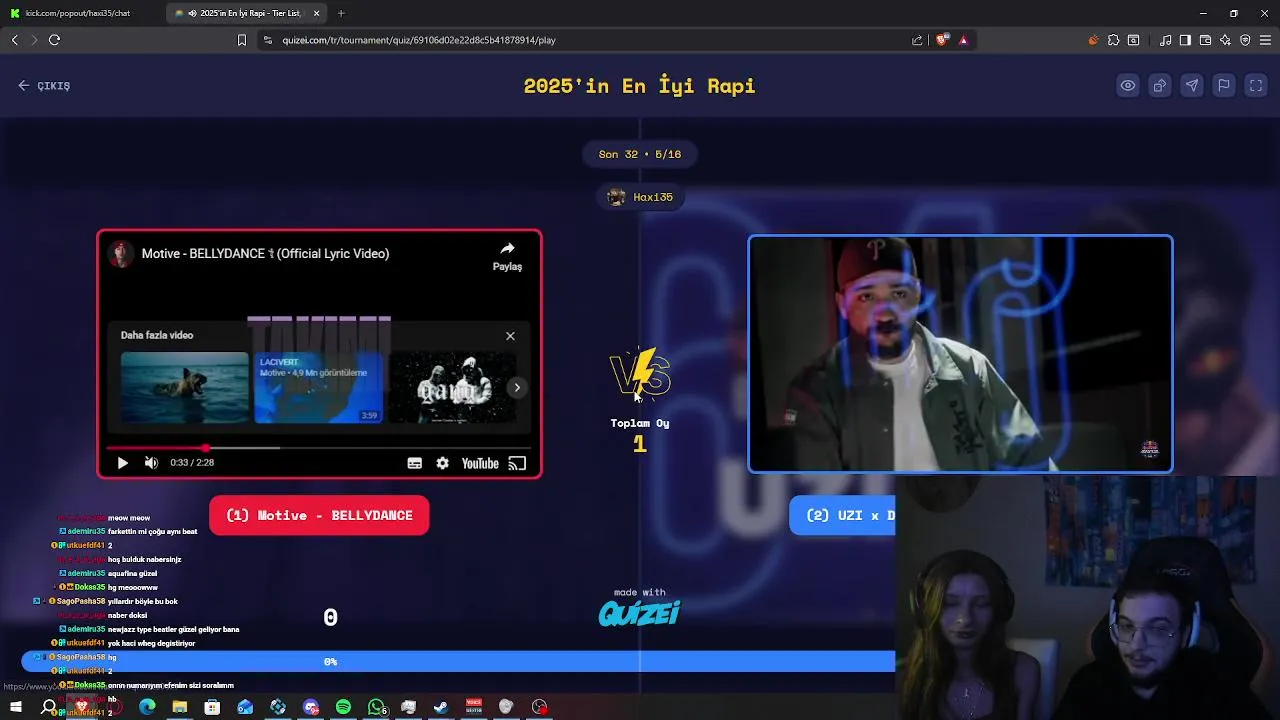Vote for (1) Motive - BELLYDANCE
This screenshot has width=1280, height=720.
pyautogui.click(x=319, y=515)
